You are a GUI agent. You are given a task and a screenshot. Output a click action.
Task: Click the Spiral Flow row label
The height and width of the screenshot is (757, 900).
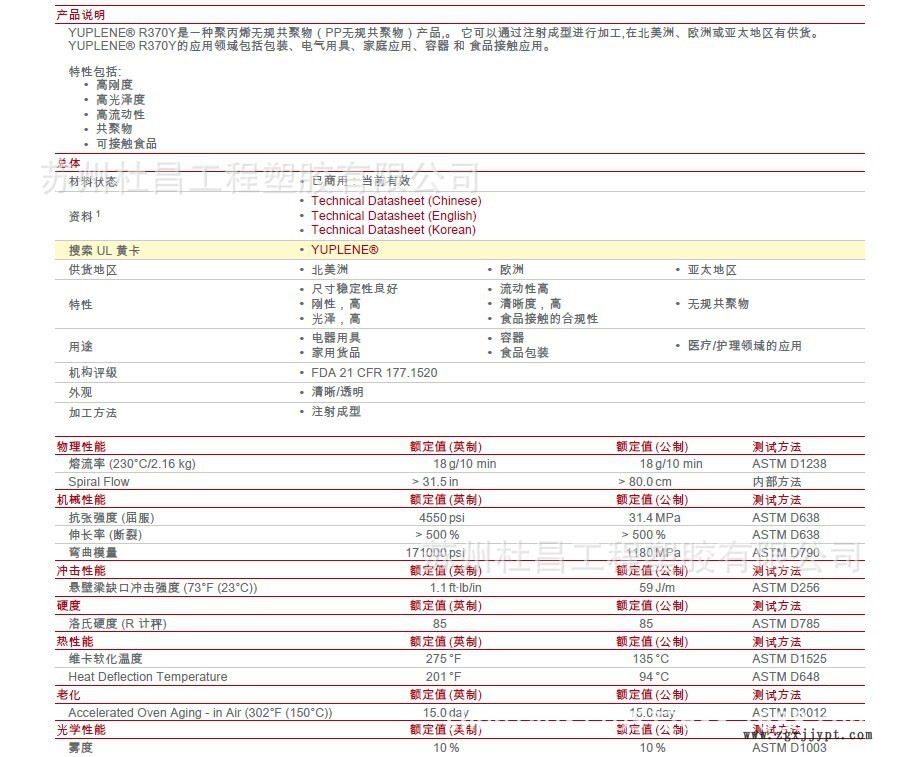[x=99, y=482]
